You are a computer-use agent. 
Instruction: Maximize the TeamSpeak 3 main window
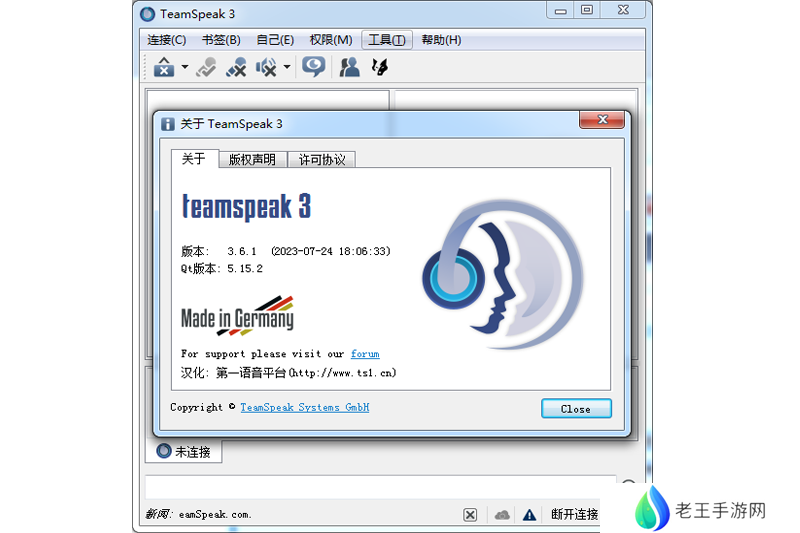587,10
